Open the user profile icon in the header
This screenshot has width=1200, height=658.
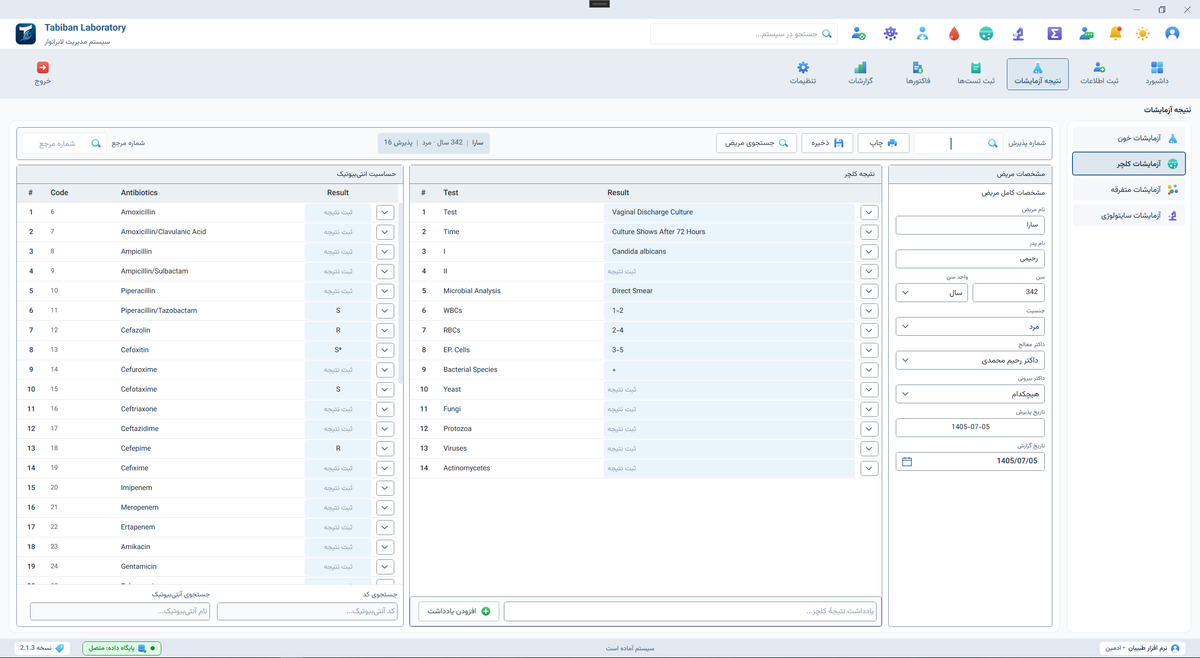1172,34
